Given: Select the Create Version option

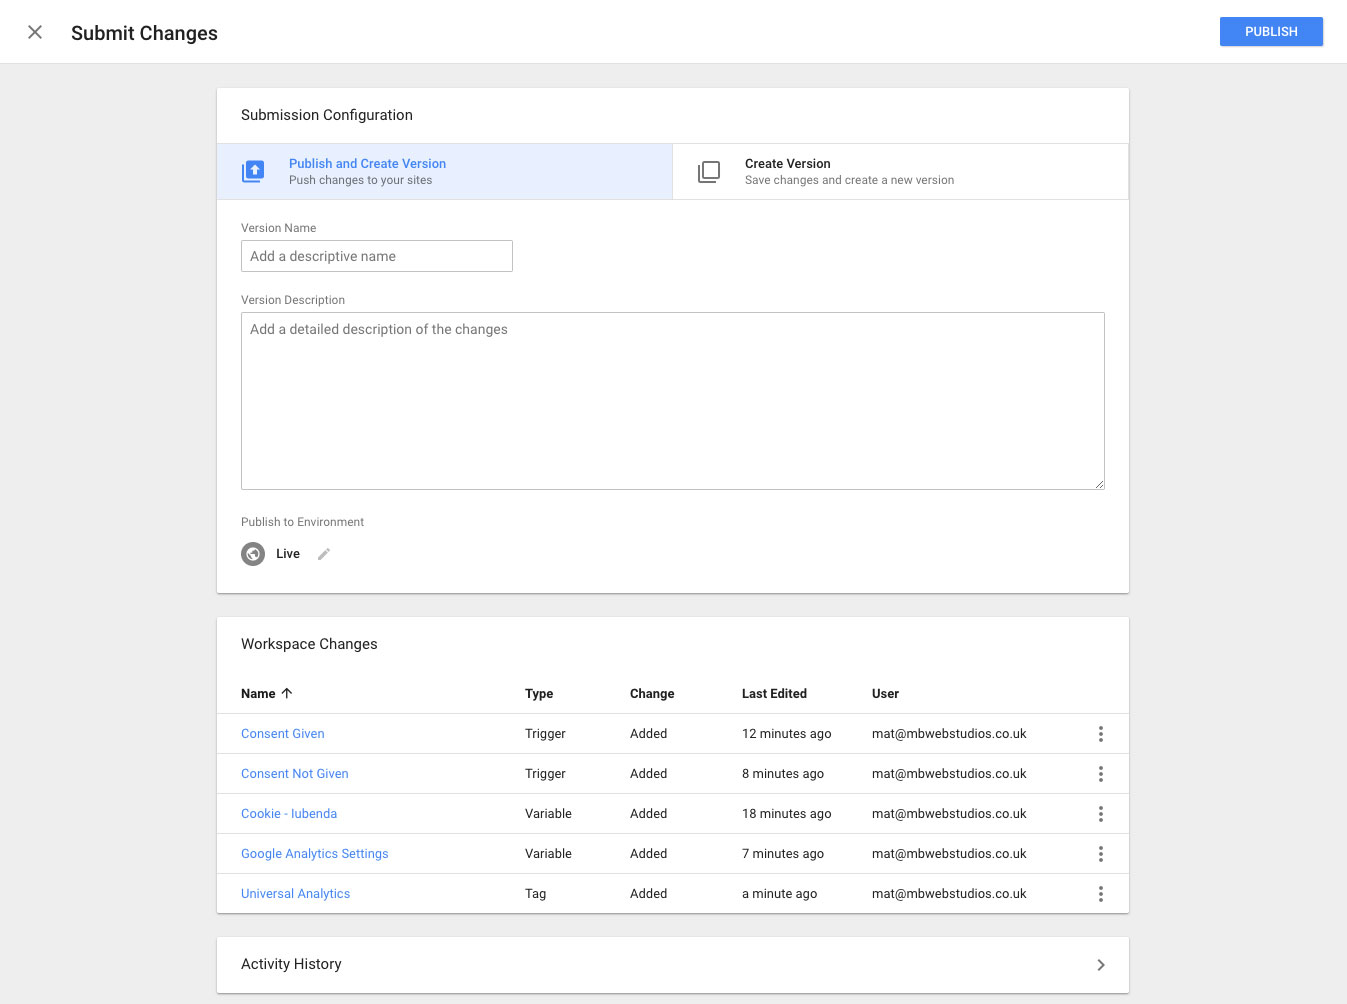Looking at the screenshot, I should coord(900,171).
